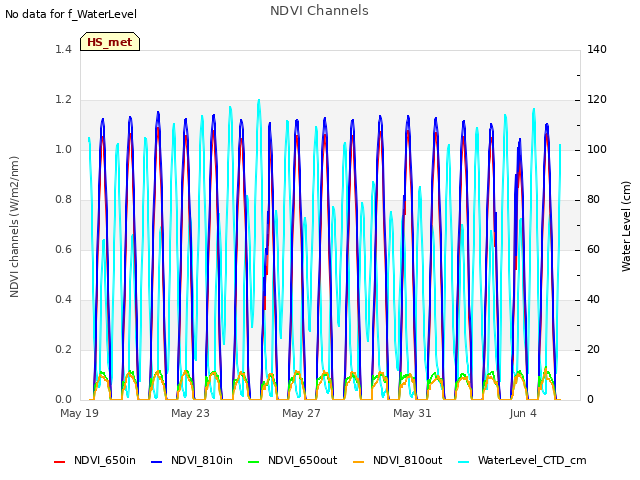Click the 0 tick on the right axis
Screen dimensions: 640x480
590,400
